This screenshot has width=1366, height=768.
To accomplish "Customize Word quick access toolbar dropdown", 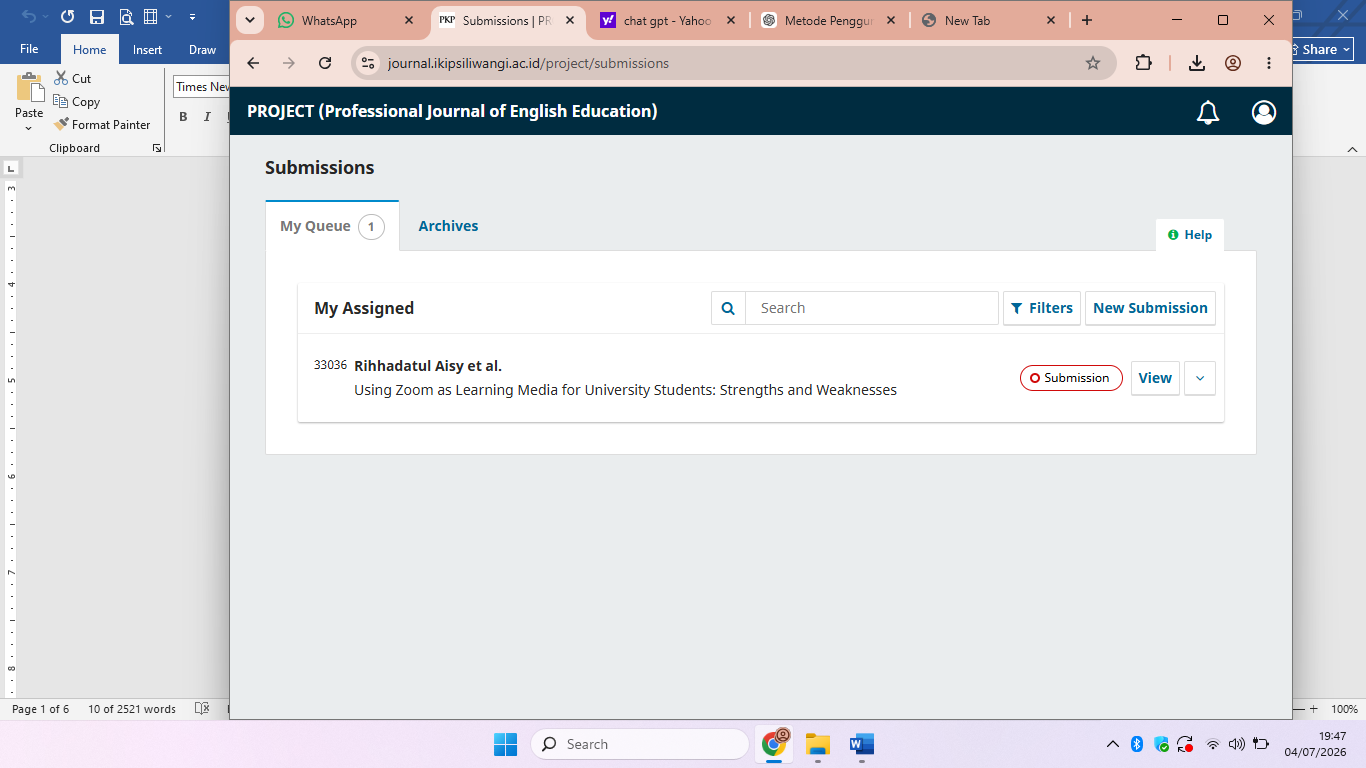I will click(x=192, y=17).
